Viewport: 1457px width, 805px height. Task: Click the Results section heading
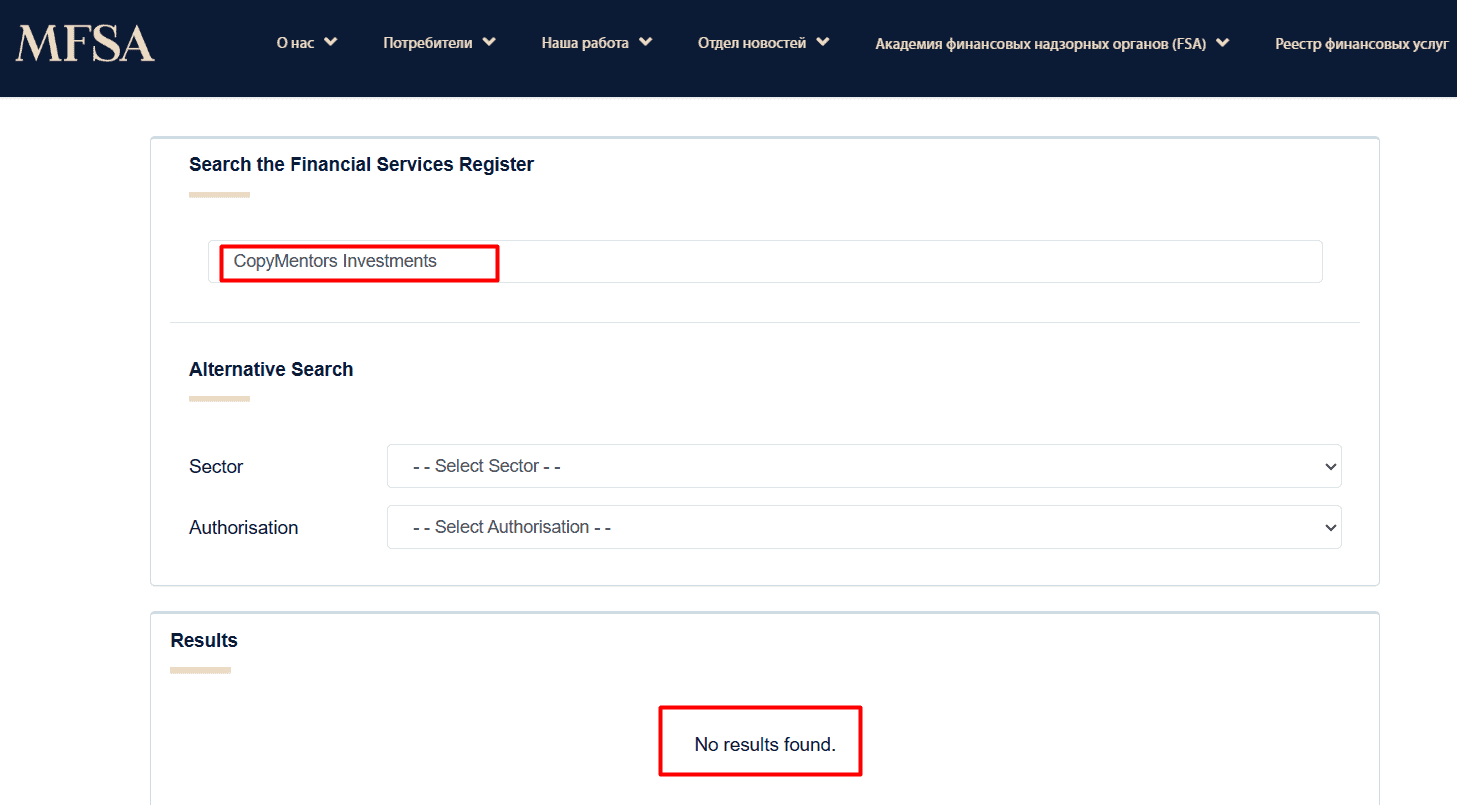[204, 640]
